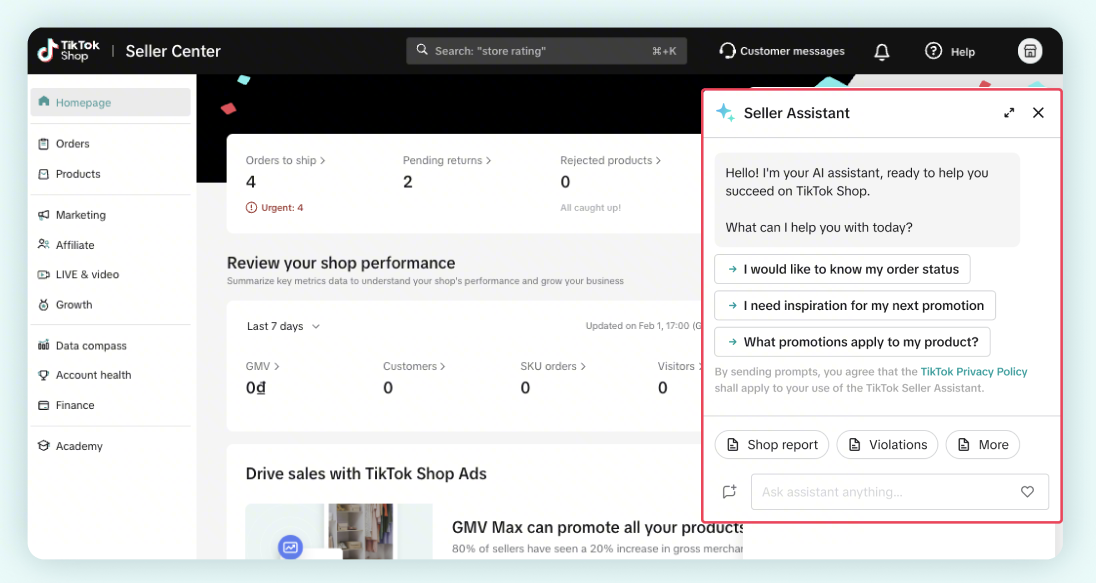This screenshot has height=583, width=1096.
Task: Click the 'Updated on Feb 1, 17:00' text
Action: tap(643, 326)
